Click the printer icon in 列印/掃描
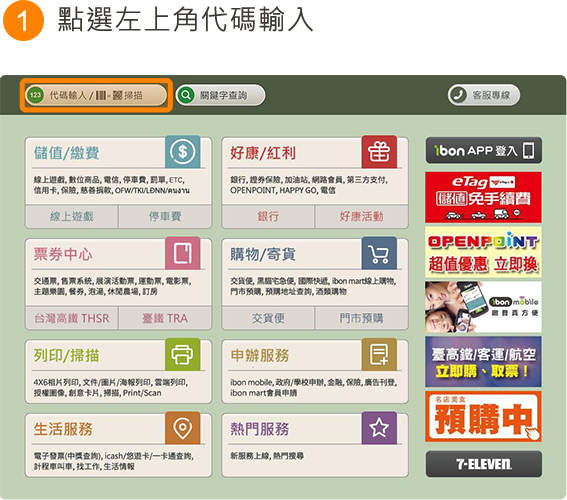 [x=183, y=354]
